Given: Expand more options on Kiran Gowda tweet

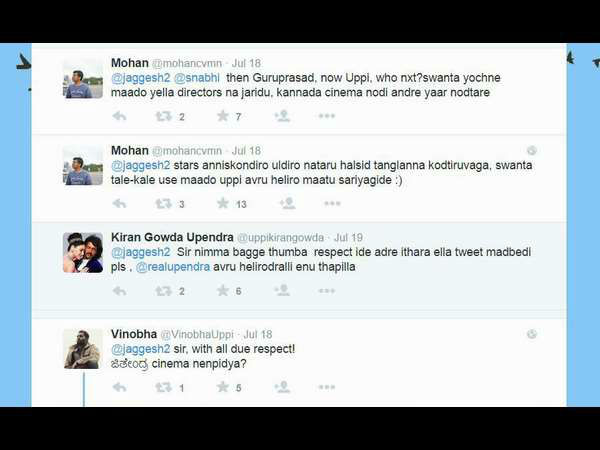Looking at the screenshot, I should tap(327, 291).
